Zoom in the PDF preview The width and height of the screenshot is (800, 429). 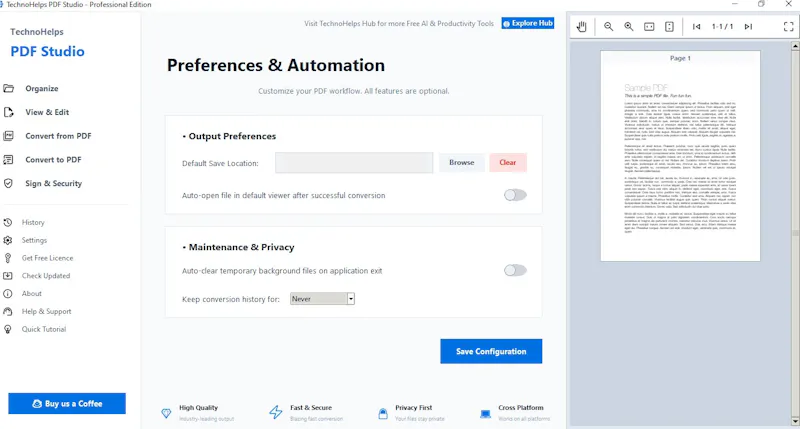[x=629, y=27]
